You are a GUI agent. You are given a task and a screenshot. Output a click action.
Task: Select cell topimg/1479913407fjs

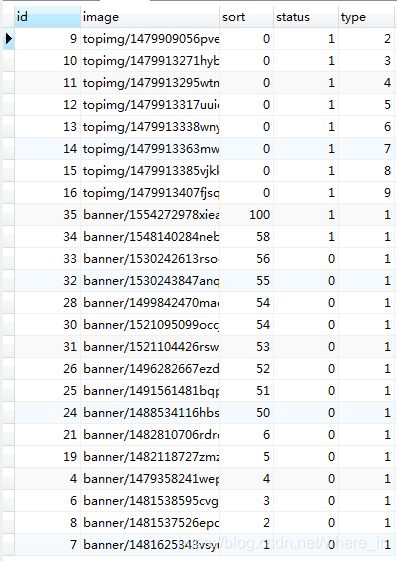150,193
